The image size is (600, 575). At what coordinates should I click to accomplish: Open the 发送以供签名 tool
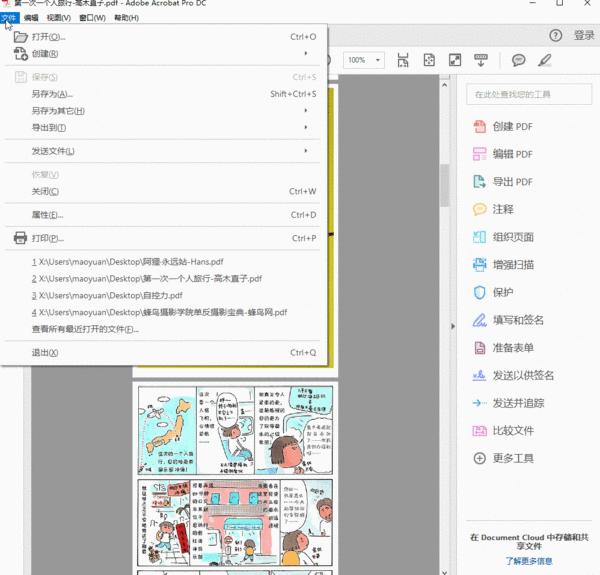[x=514, y=375]
